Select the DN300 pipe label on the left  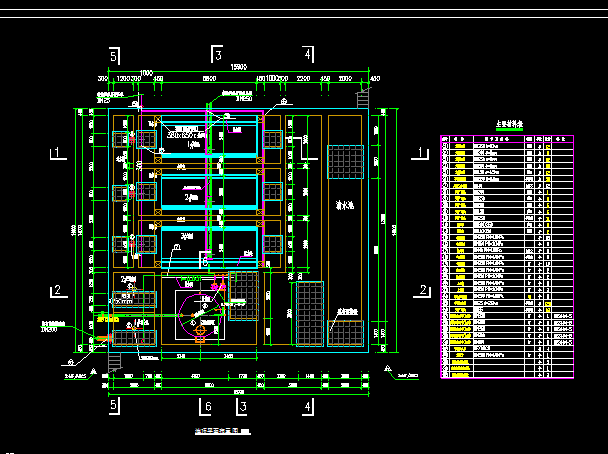click(49, 330)
